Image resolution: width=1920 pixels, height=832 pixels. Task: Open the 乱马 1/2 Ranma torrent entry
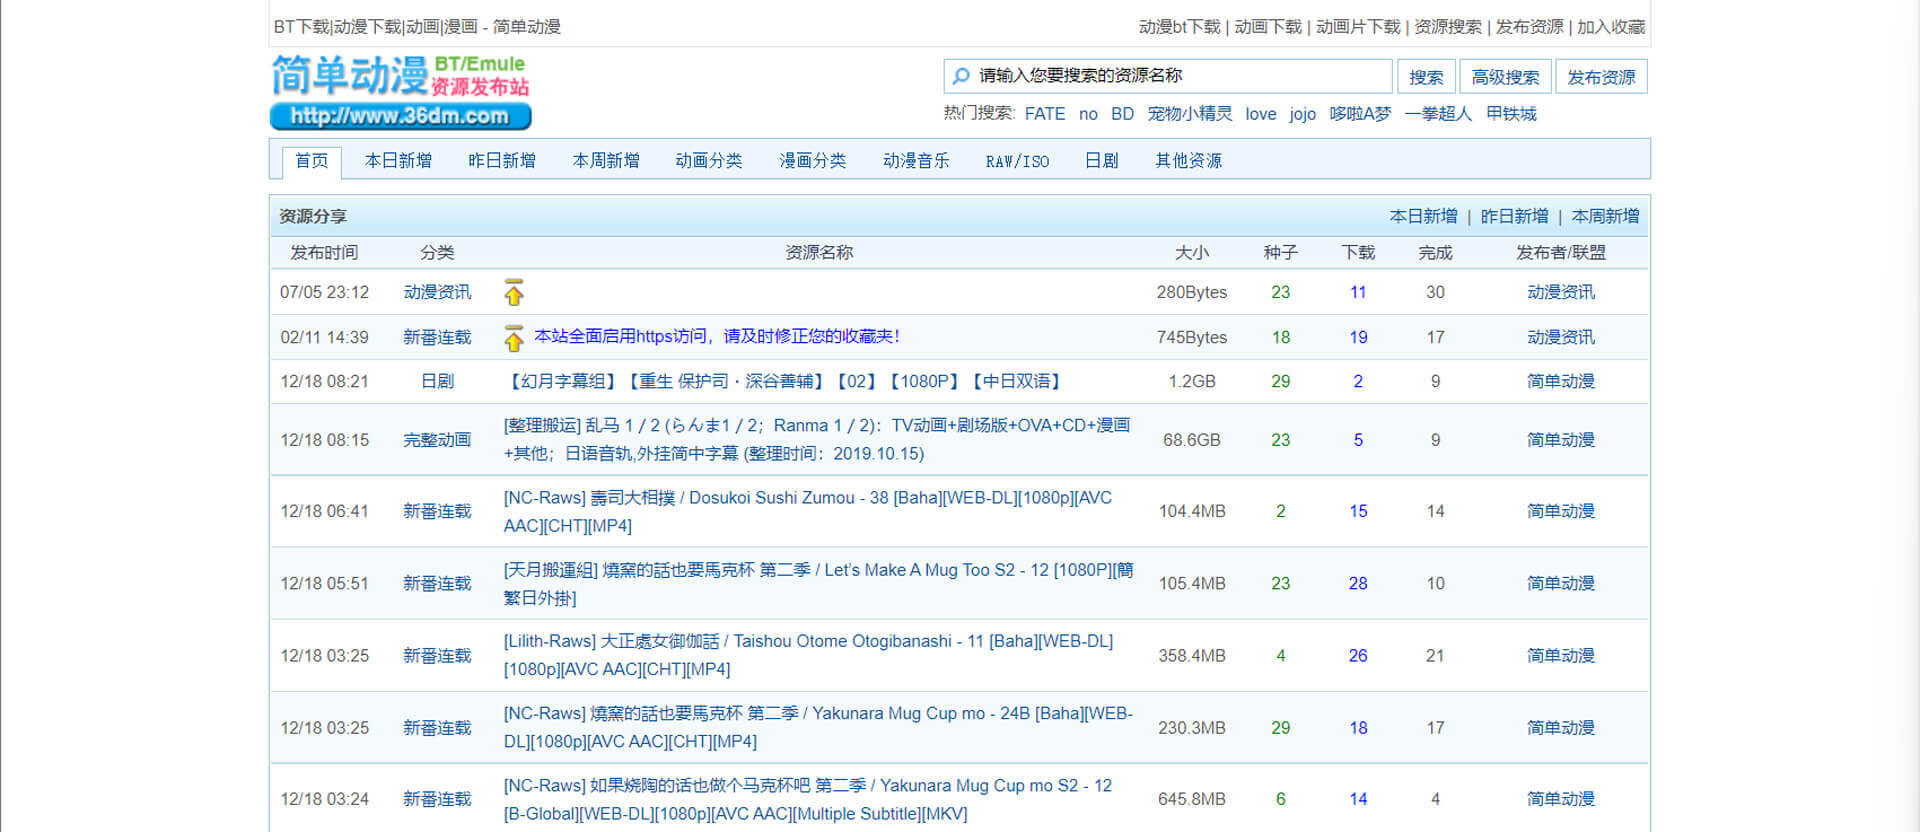point(817,439)
